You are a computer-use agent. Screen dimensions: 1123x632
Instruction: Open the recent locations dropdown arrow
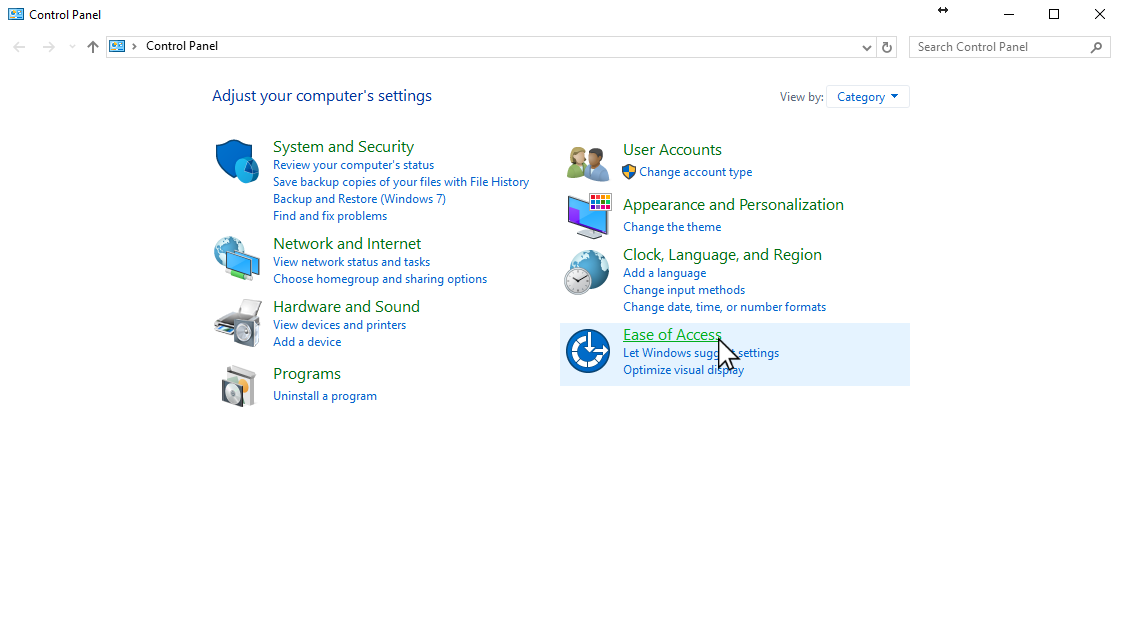[x=71, y=47]
